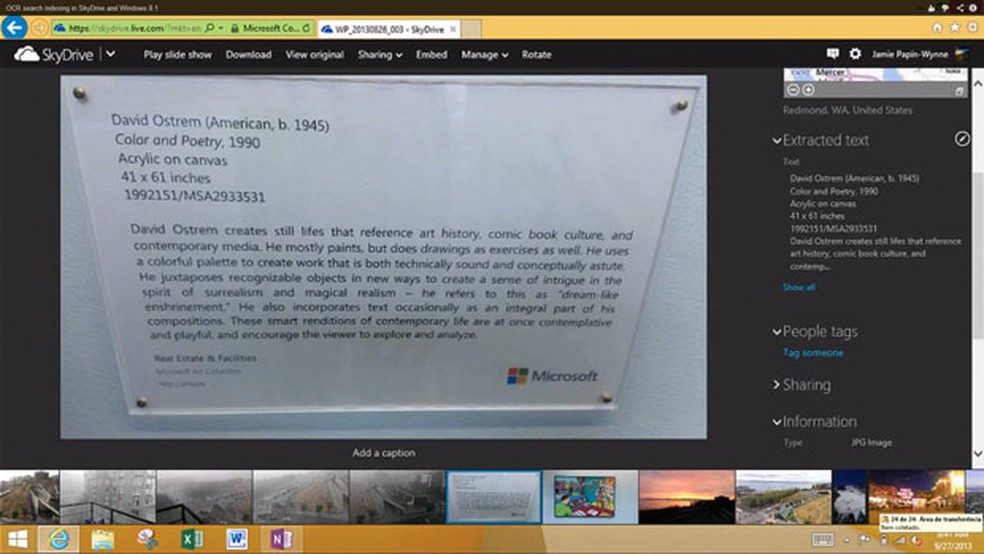Click the main plaque photo
This screenshot has height=554, width=984.
point(383,257)
